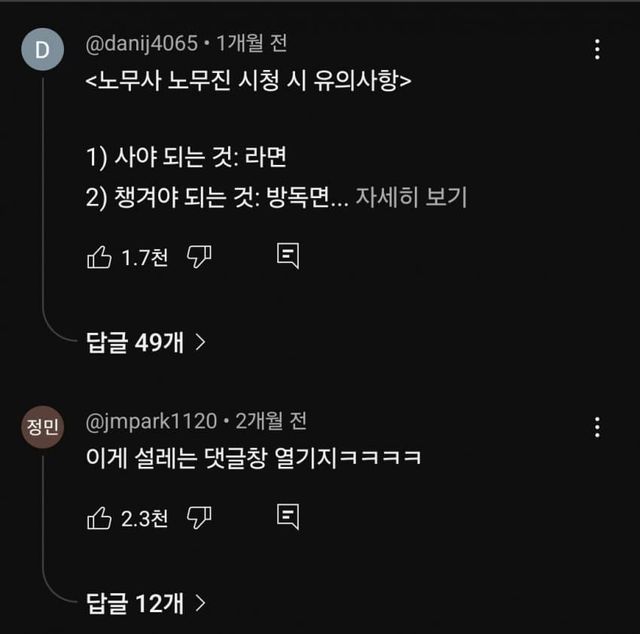
Task: Click the 노무사 노무진 시청 시 유의사항 heading
Action: click(249, 81)
